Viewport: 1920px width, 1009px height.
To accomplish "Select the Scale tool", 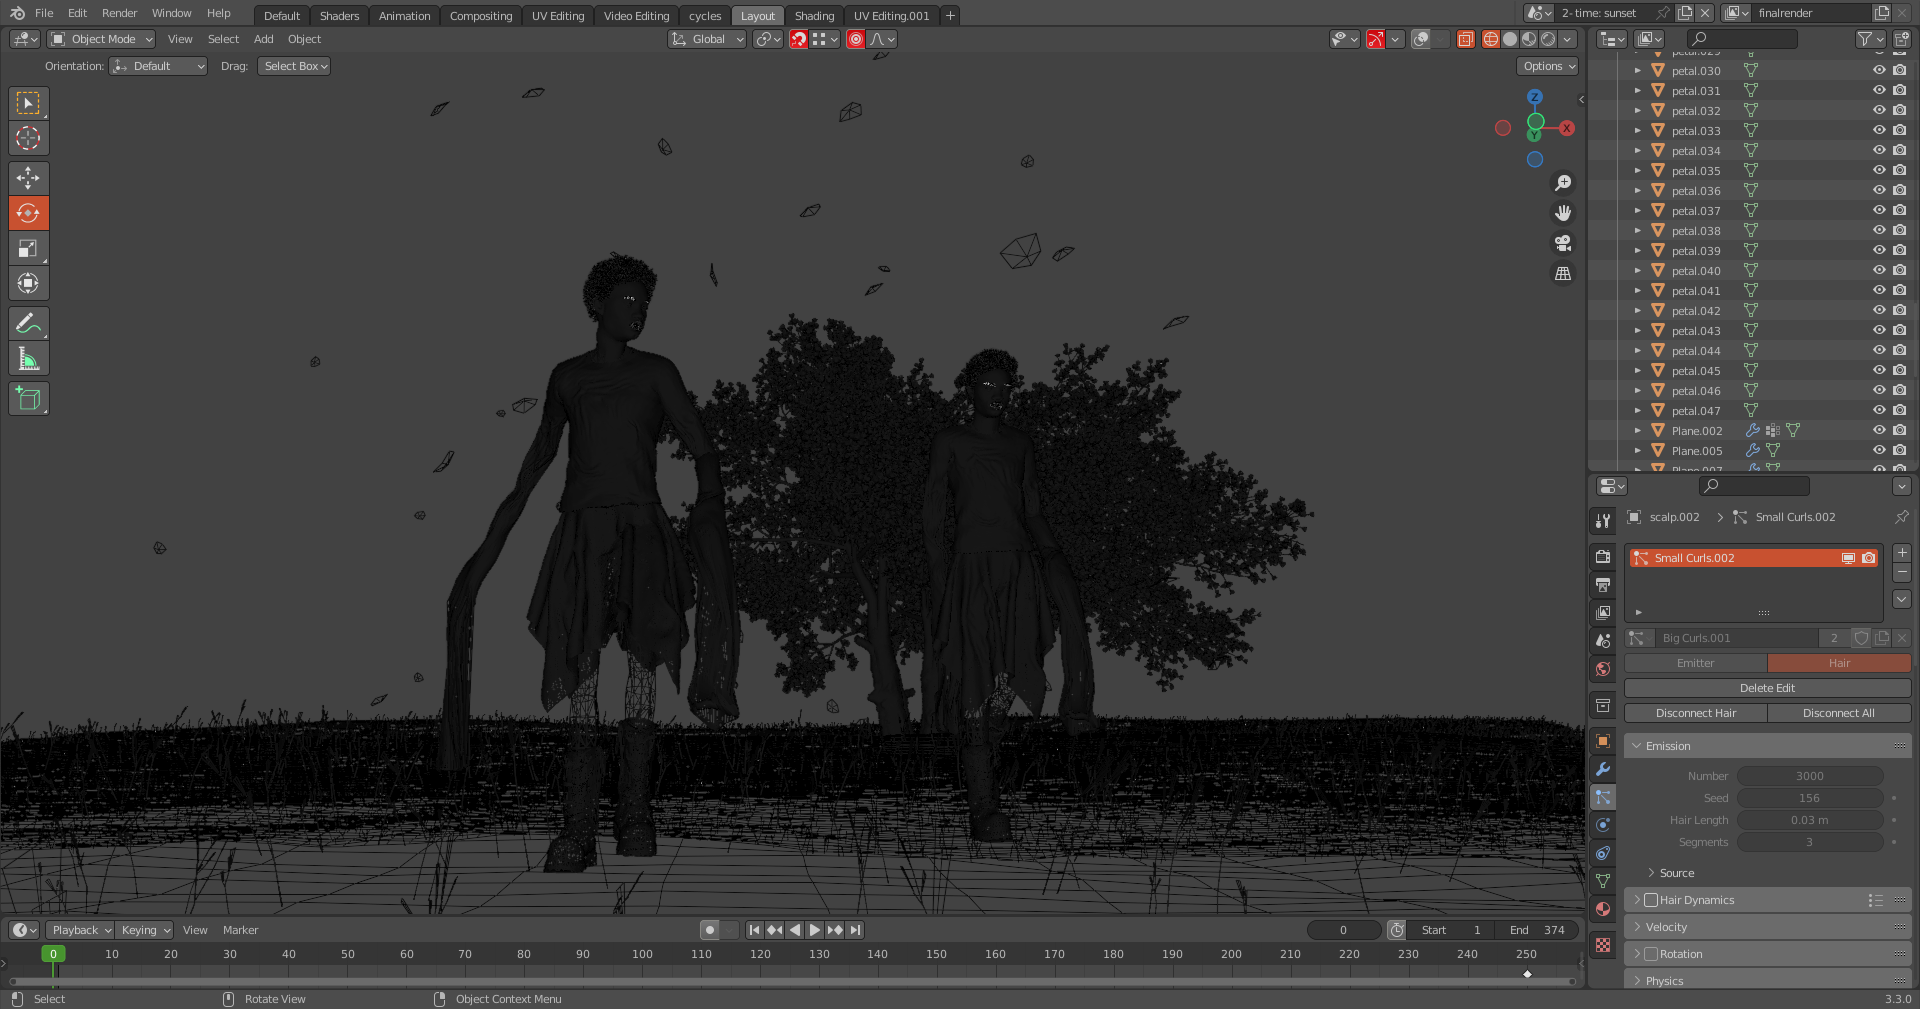I will pos(28,248).
